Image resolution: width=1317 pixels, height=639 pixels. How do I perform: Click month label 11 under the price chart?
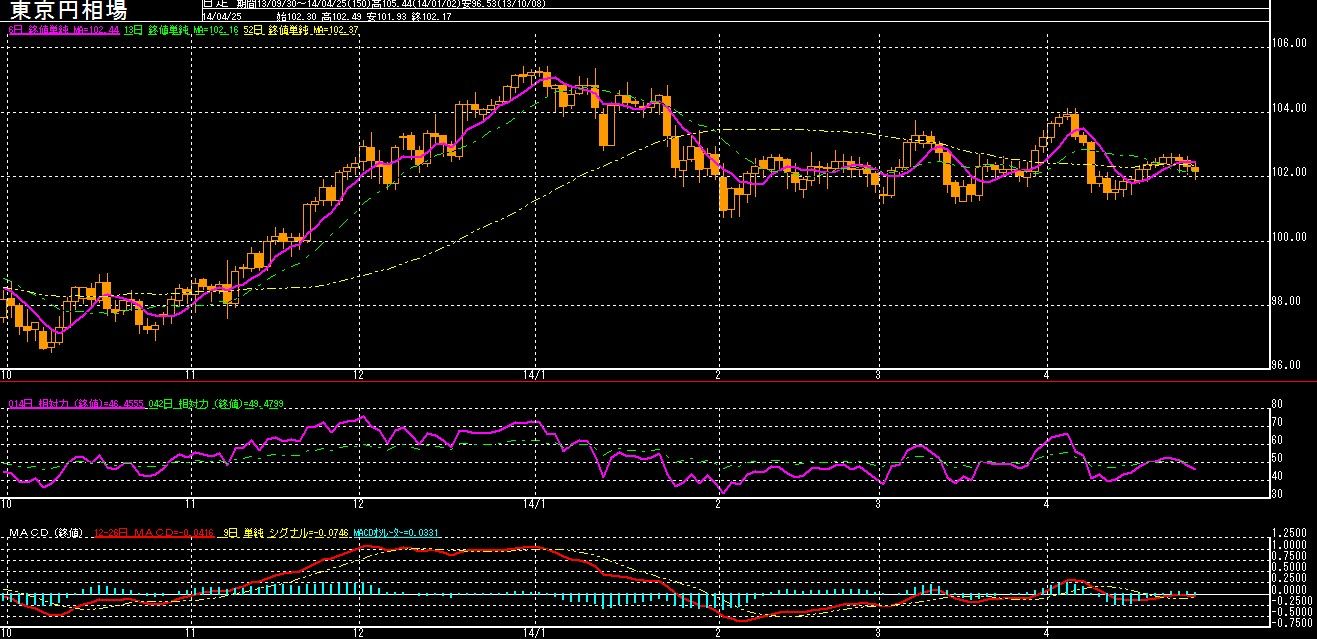coord(190,375)
